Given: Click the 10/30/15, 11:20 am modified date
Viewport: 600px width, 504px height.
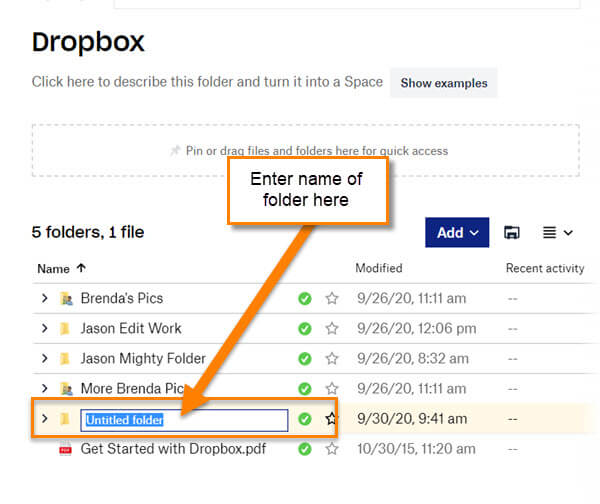Looking at the screenshot, I should [x=416, y=449].
